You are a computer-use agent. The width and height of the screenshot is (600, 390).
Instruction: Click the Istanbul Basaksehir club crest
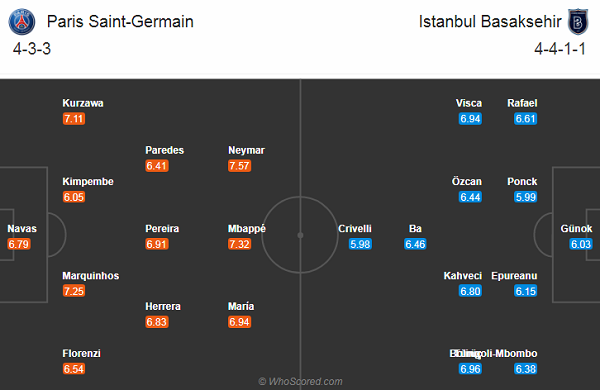578,22
